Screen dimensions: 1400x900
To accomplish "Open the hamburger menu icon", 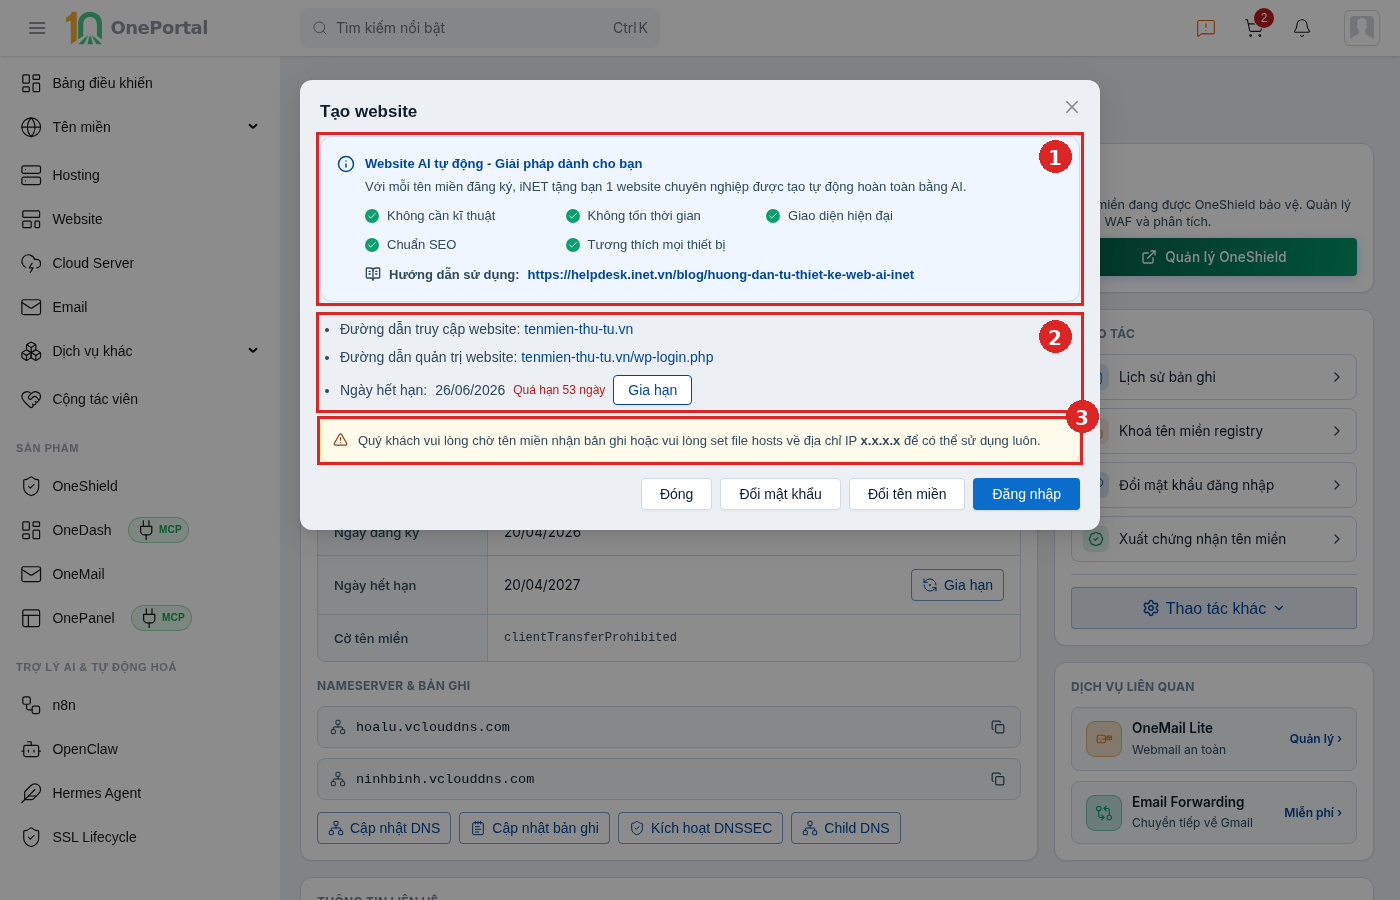I will (37, 28).
